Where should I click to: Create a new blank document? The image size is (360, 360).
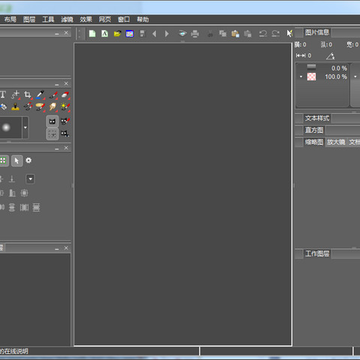pyautogui.click(x=92, y=33)
